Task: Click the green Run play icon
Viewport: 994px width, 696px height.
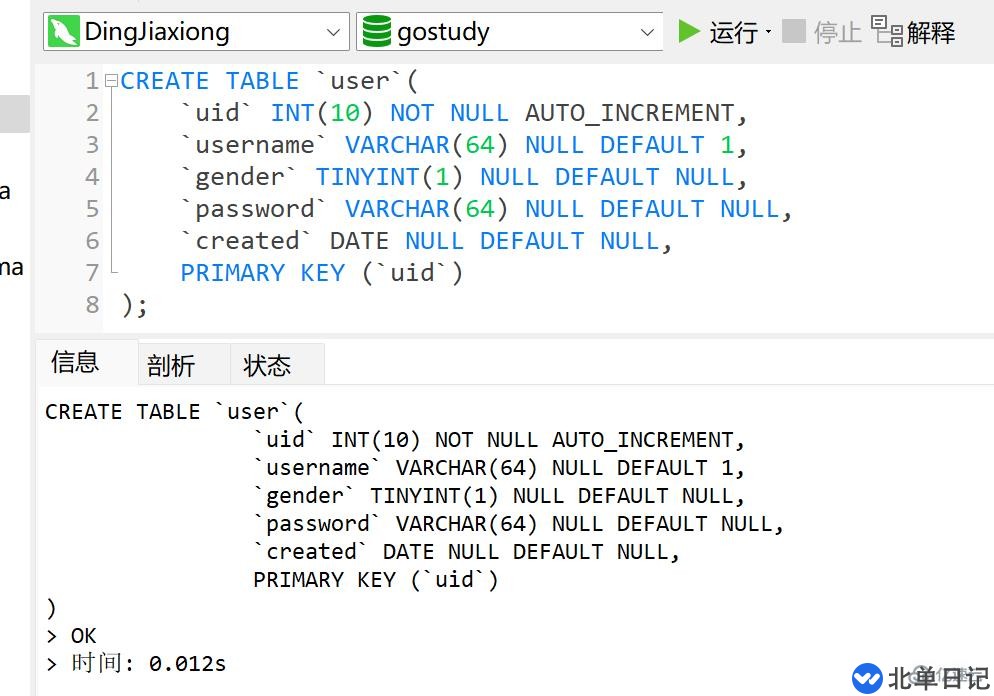Action: [688, 32]
